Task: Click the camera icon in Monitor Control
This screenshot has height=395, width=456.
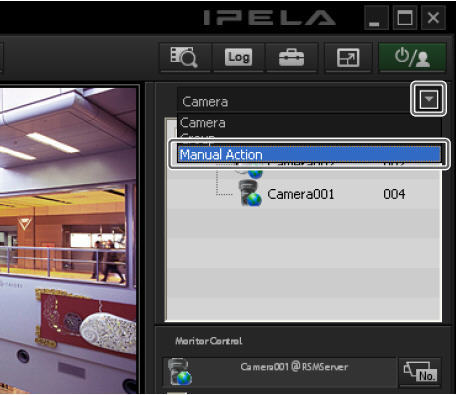Action: (180, 372)
